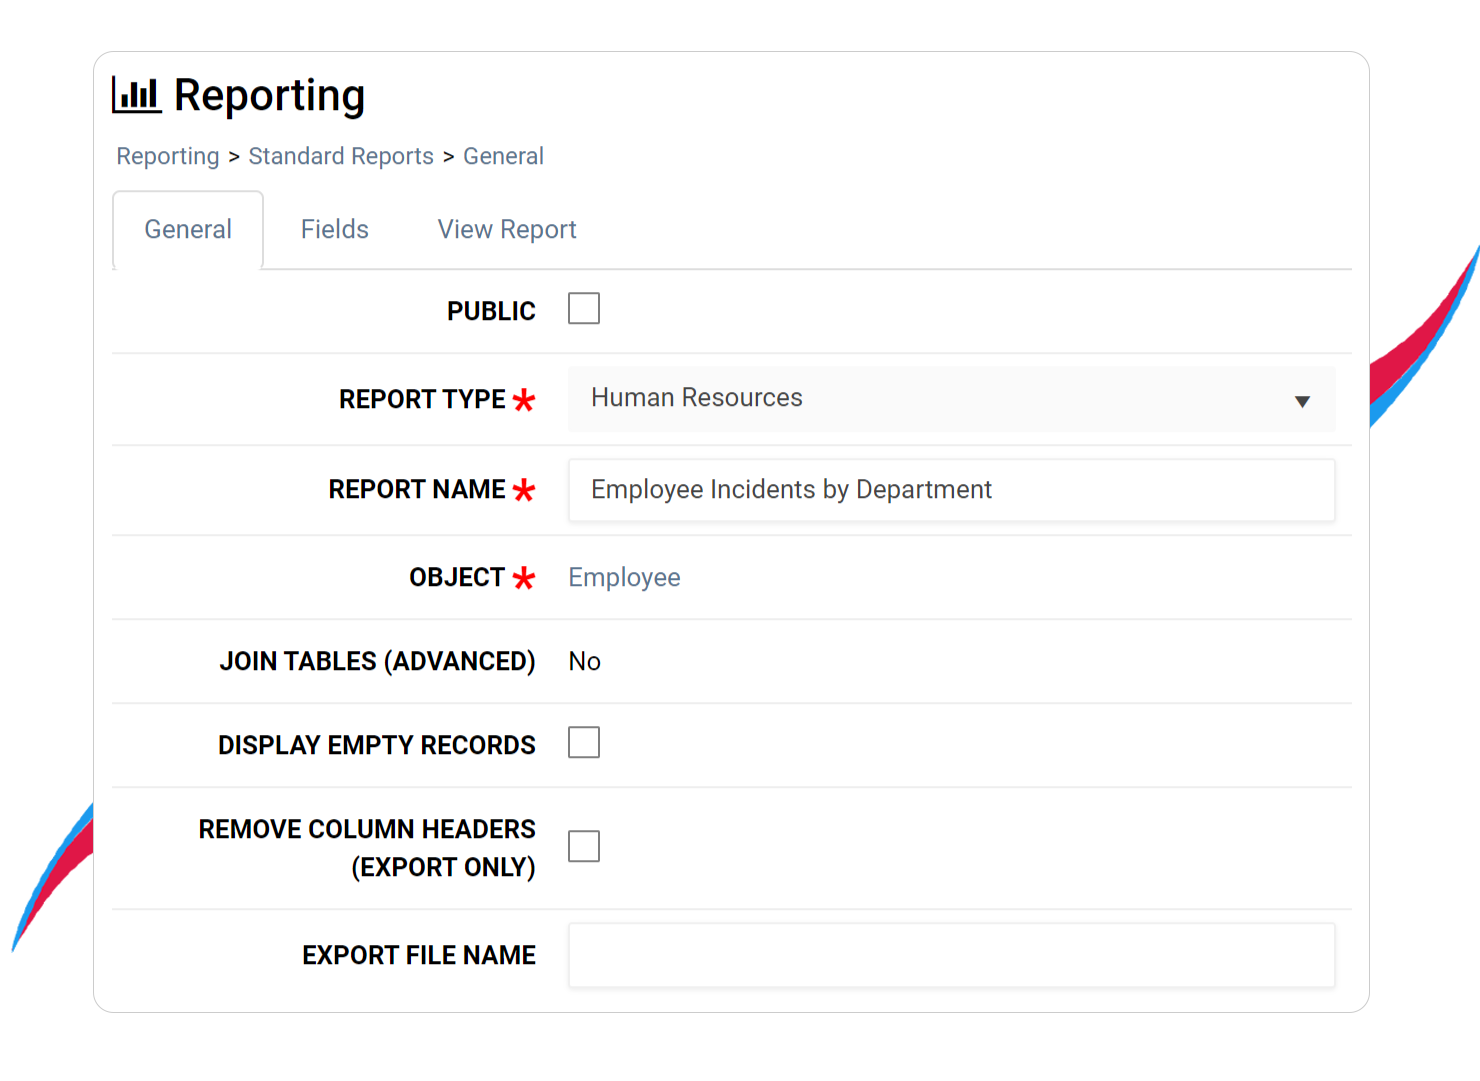Viewport: 1480px width, 1081px height.
Task: Click the REPORT NAME label
Action: (x=417, y=489)
